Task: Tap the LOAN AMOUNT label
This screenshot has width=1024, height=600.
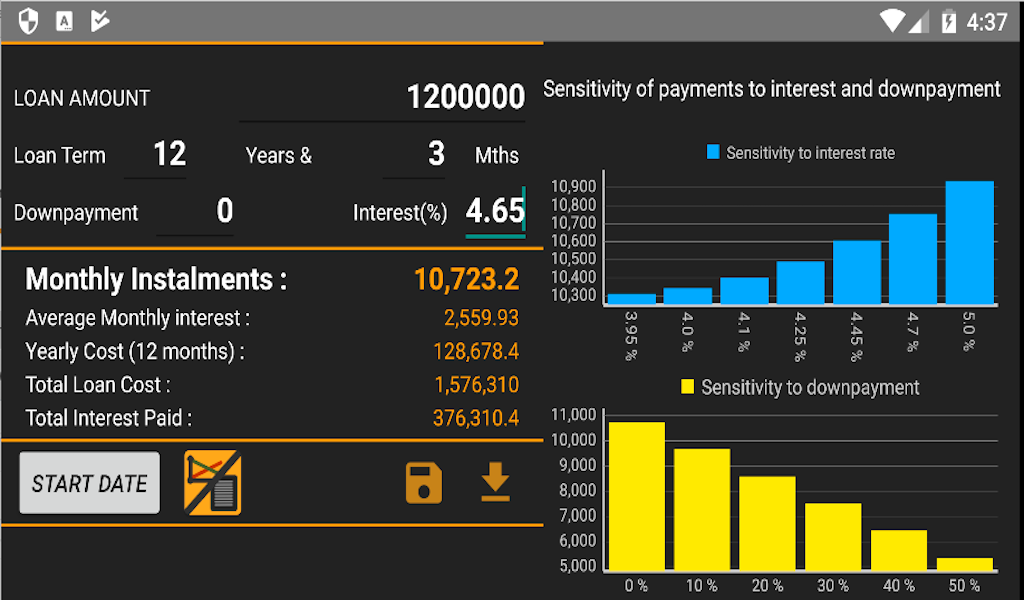Action: (x=82, y=98)
